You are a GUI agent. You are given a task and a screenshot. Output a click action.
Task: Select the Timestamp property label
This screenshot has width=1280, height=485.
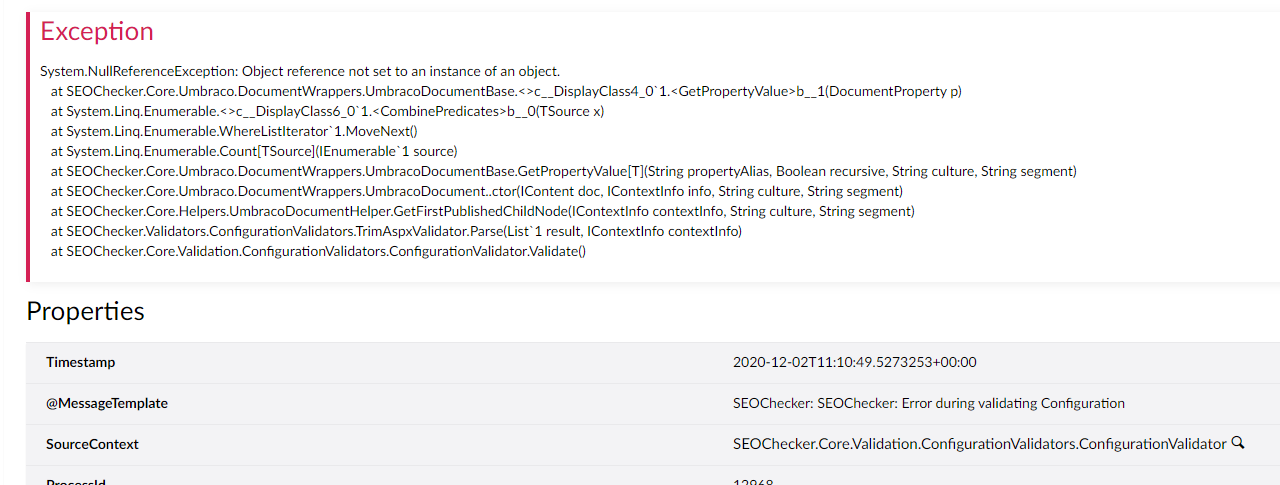tap(81, 362)
